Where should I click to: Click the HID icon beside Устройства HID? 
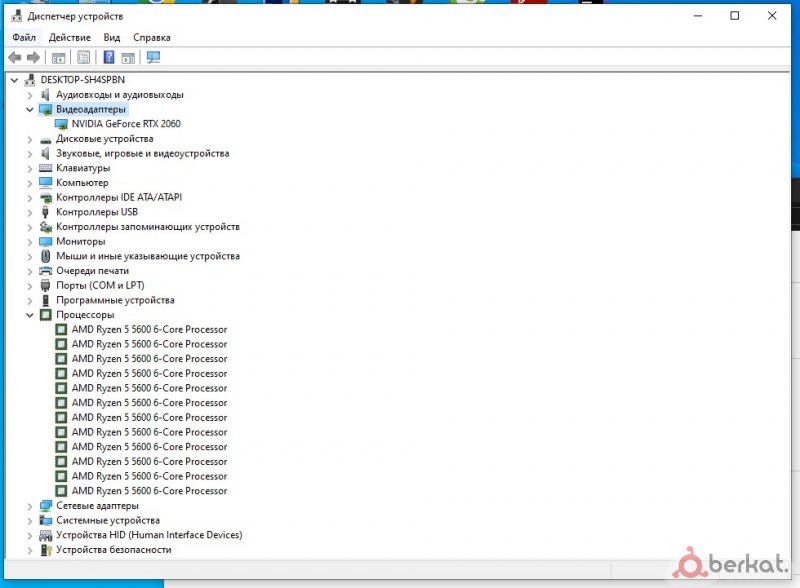45,535
